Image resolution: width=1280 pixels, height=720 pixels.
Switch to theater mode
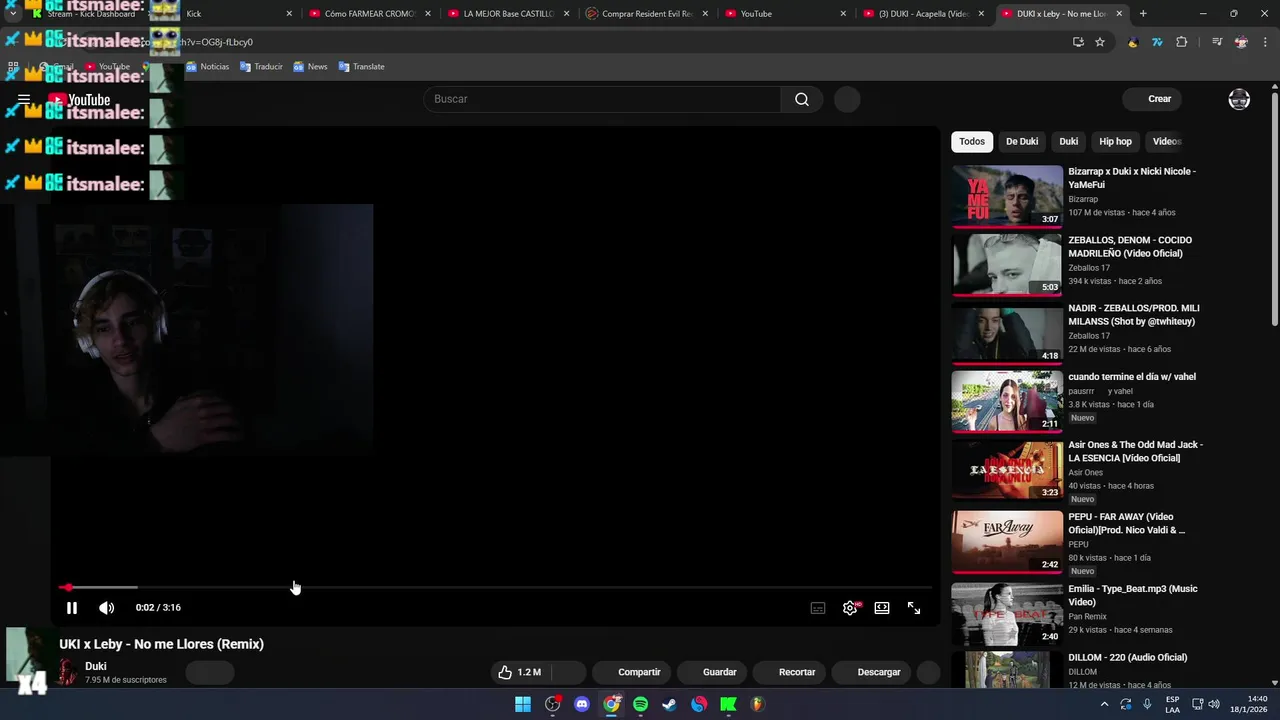tap(882, 608)
